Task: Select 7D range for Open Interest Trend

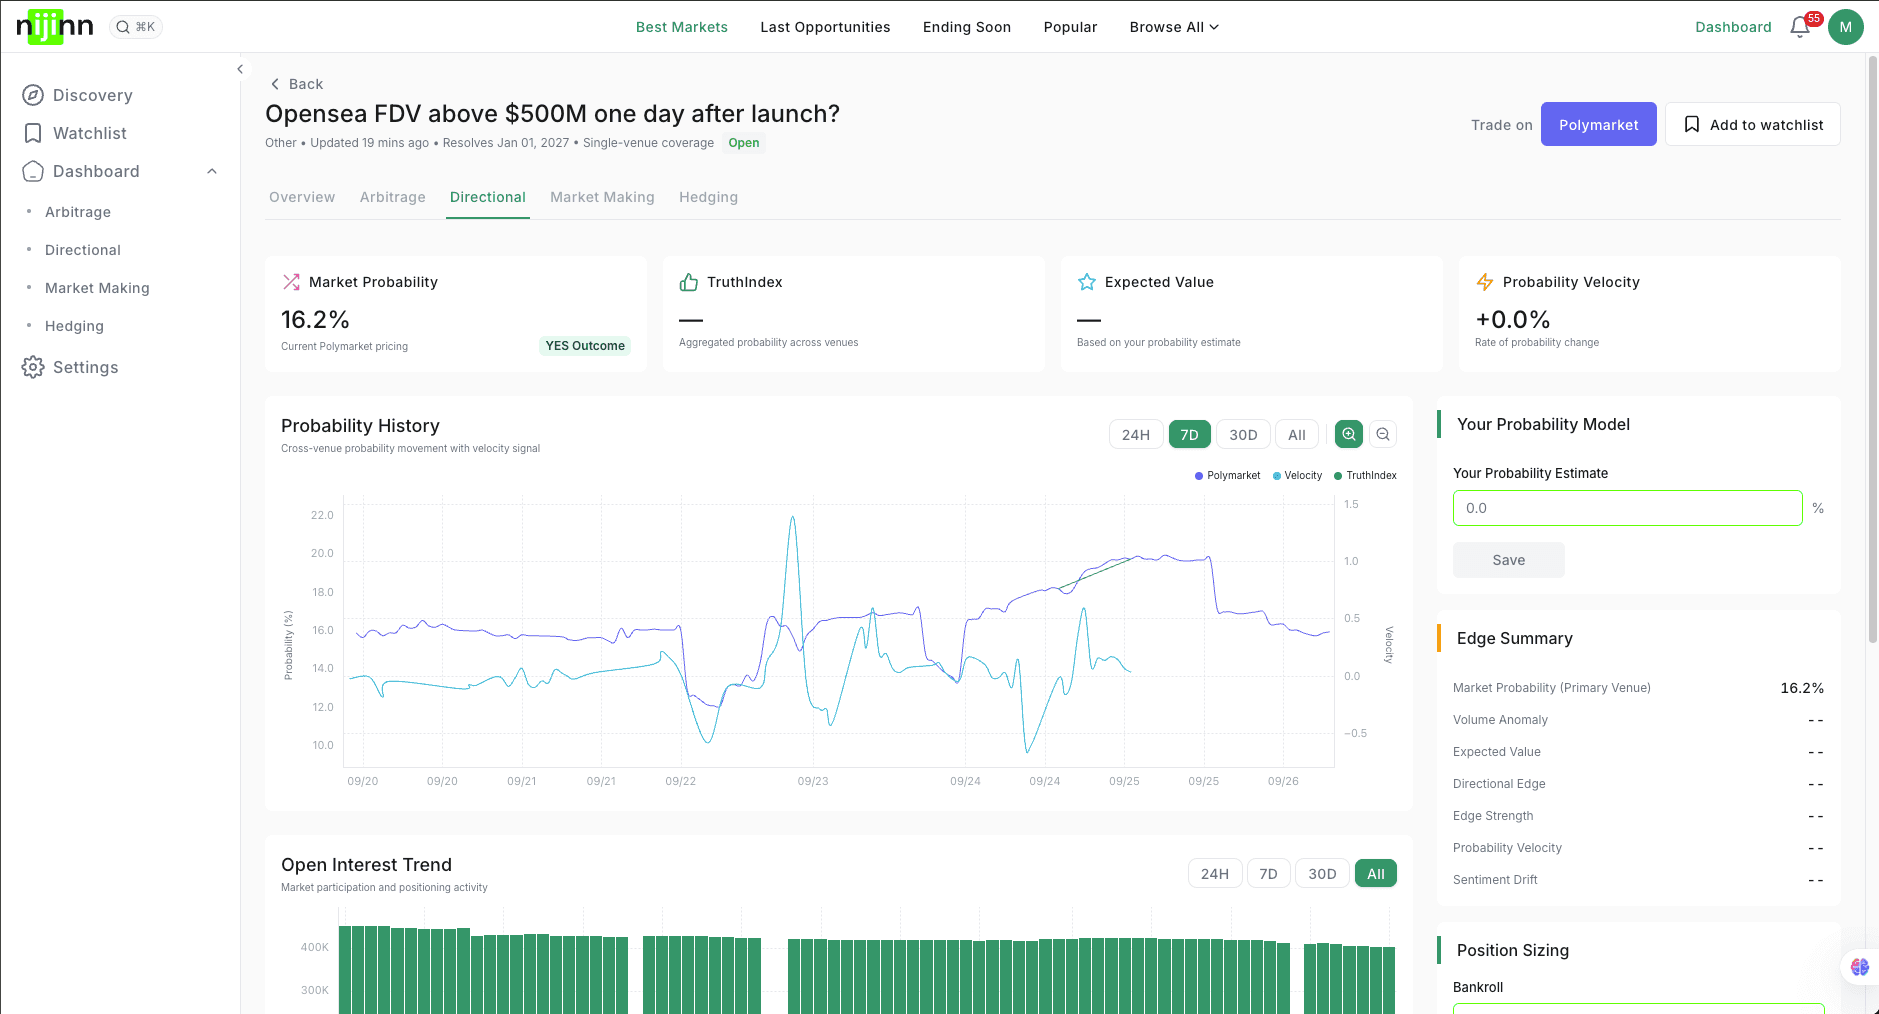Action: click(x=1268, y=873)
